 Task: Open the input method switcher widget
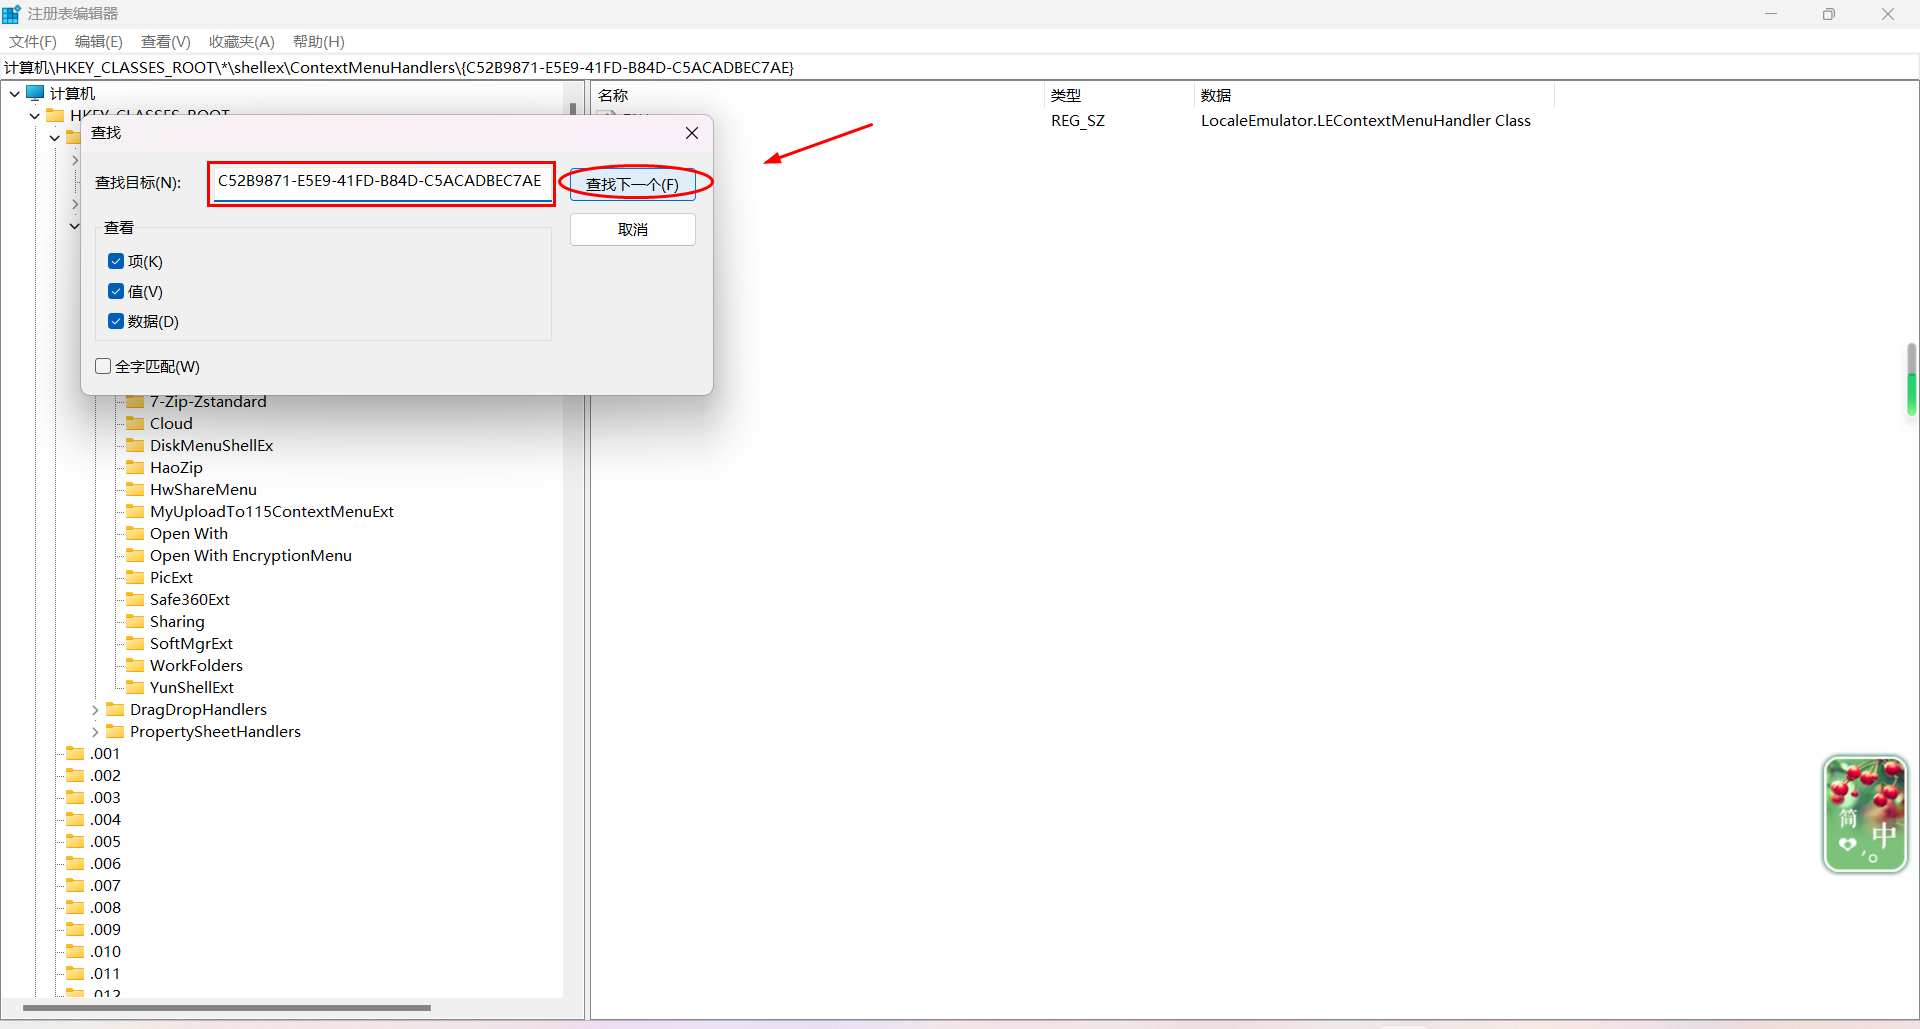point(1865,814)
